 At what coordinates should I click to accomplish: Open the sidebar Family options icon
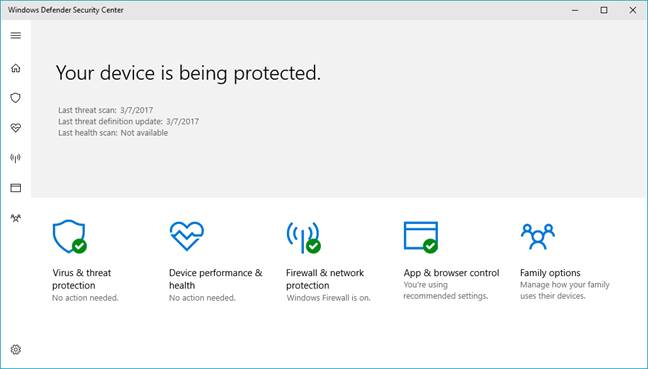pos(16,218)
